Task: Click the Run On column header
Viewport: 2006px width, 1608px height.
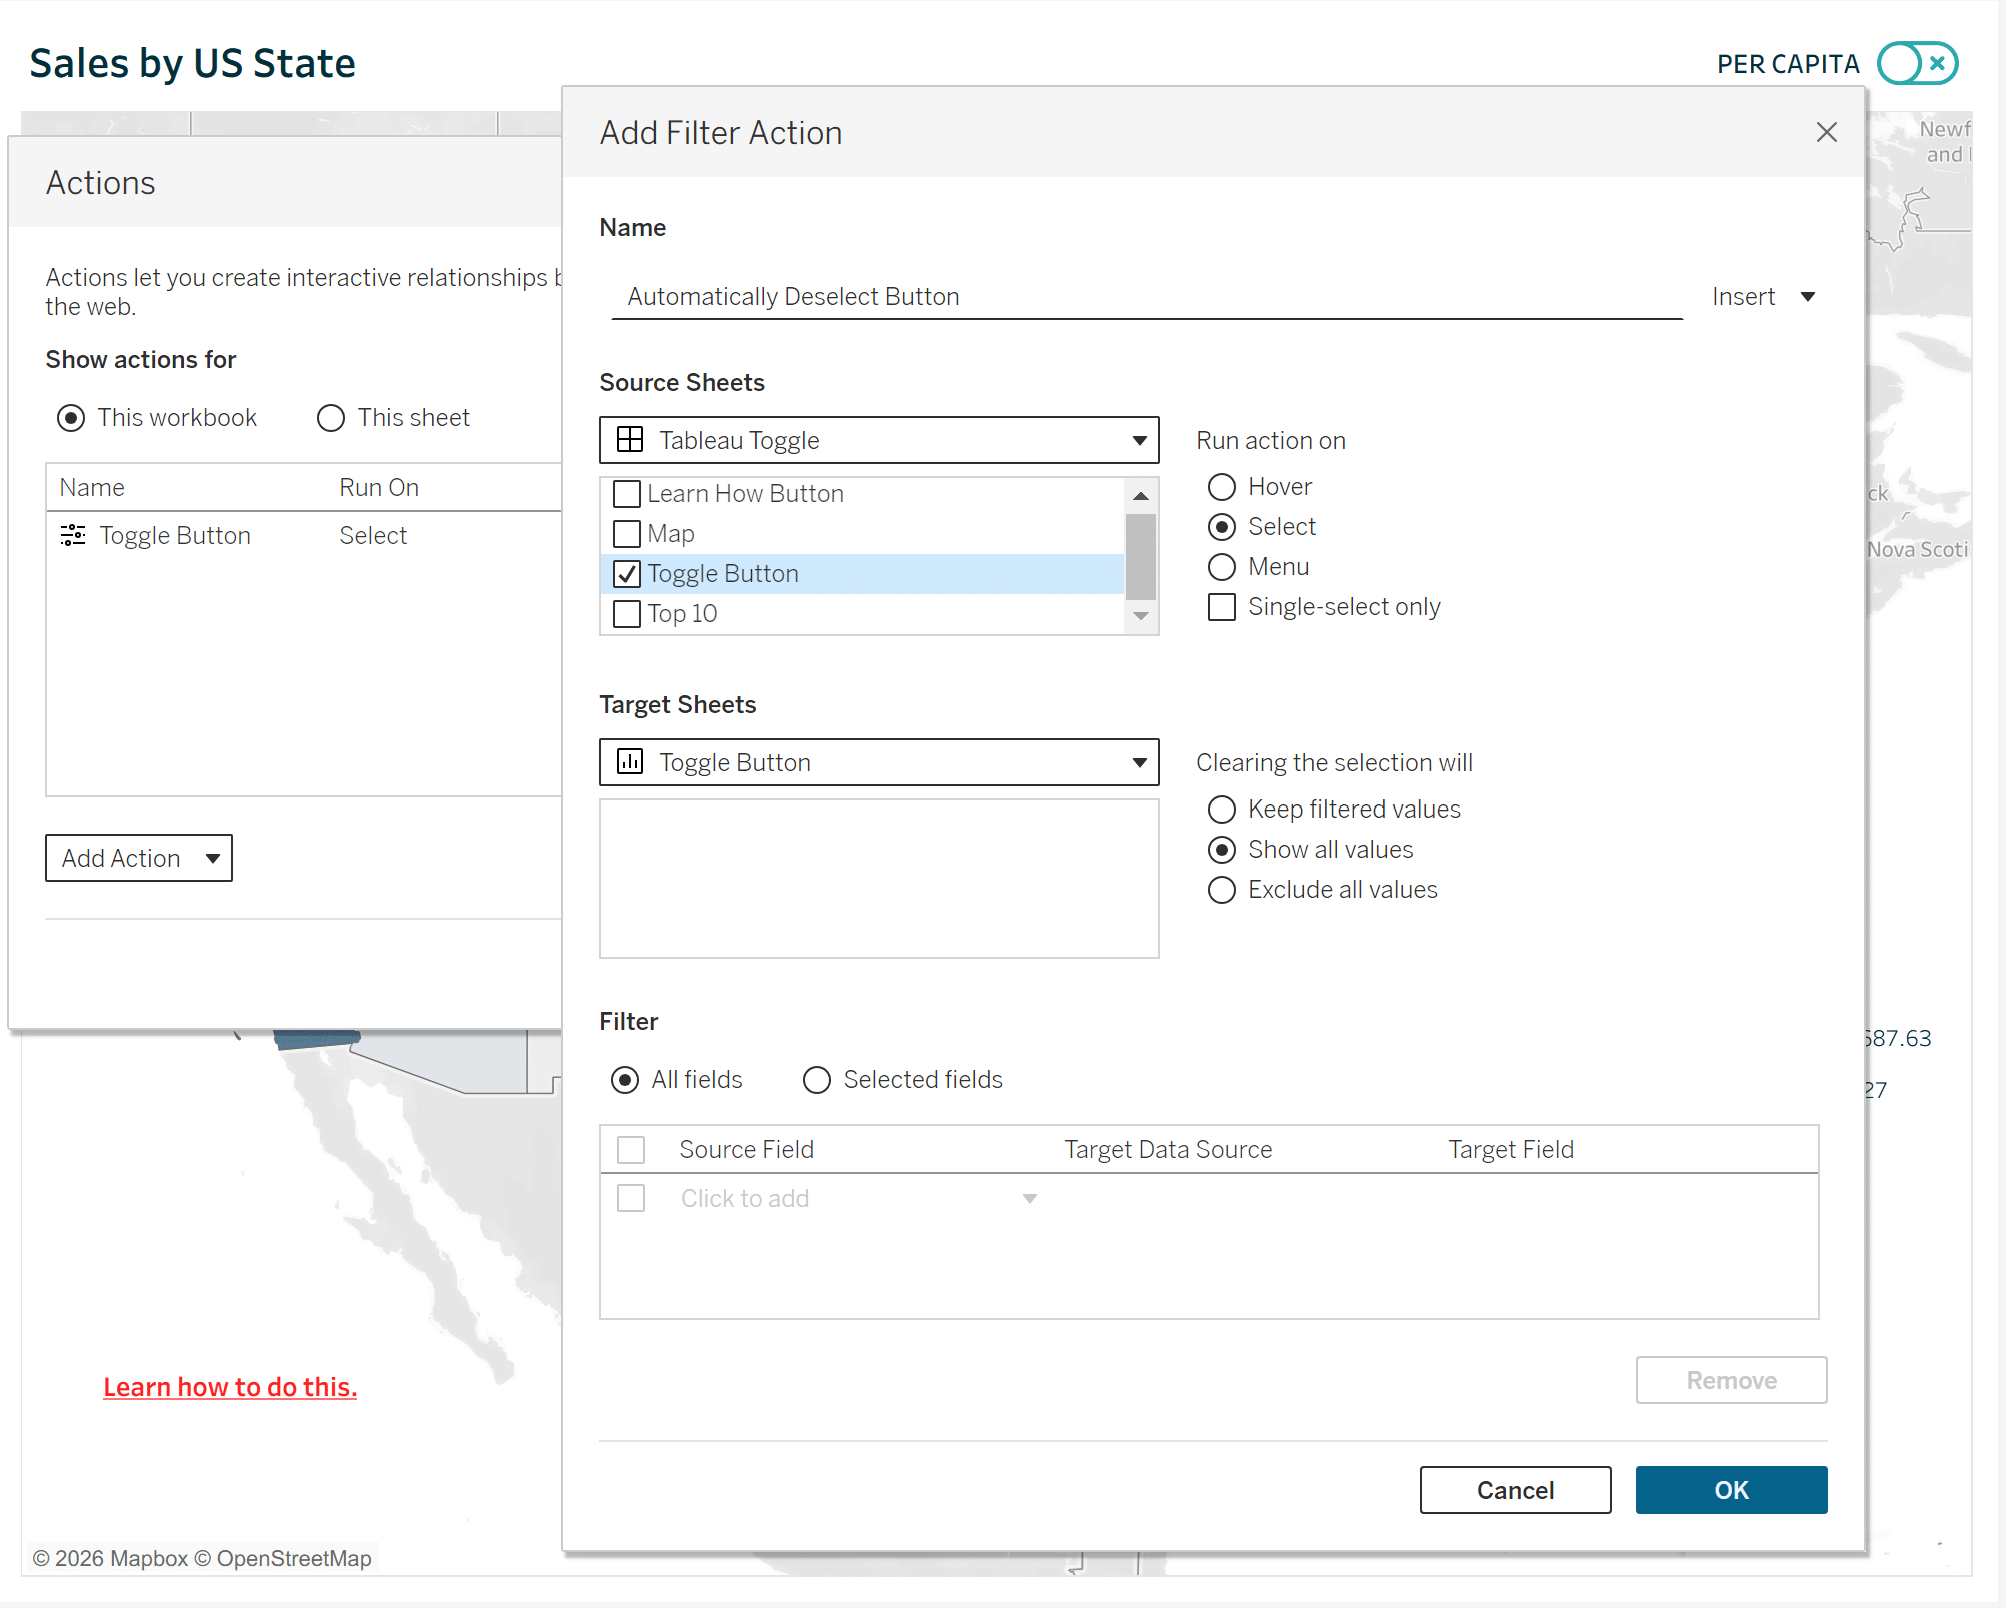Action: coord(379,488)
